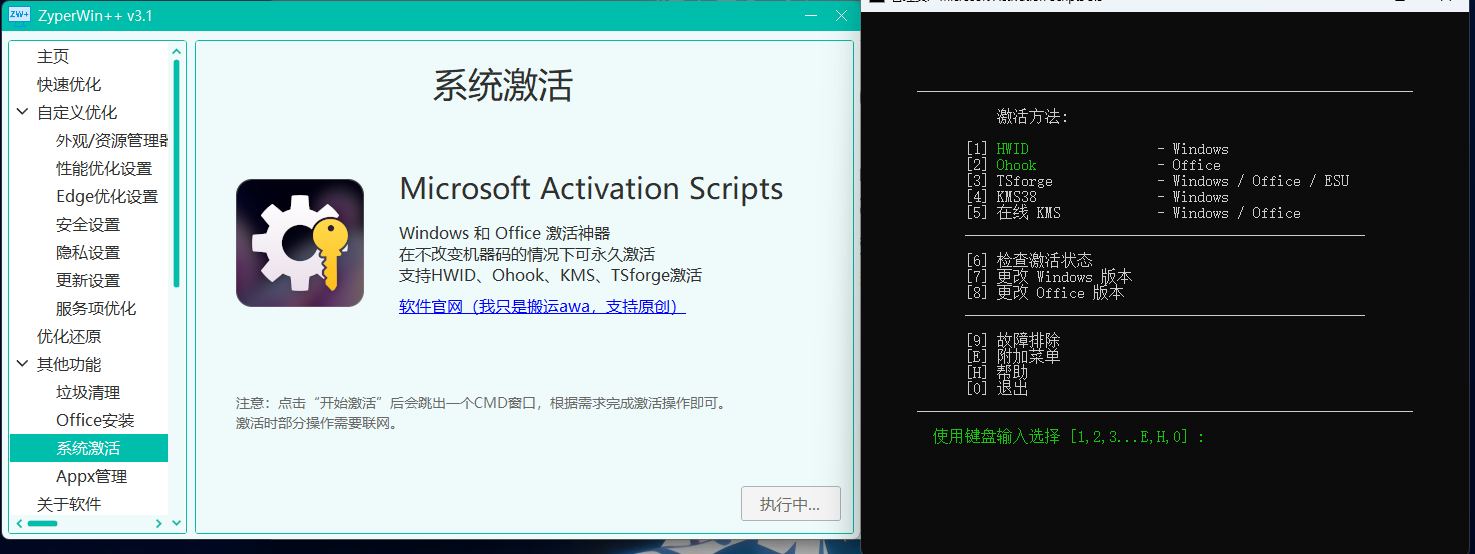Select 服务项优化 in the sidebar
This screenshot has width=1475, height=554.
(x=96, y=309)
